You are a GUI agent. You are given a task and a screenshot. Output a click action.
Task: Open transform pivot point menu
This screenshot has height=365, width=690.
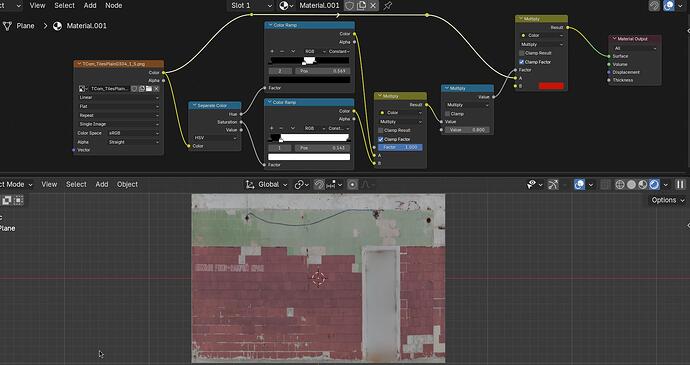click(302, 184)
